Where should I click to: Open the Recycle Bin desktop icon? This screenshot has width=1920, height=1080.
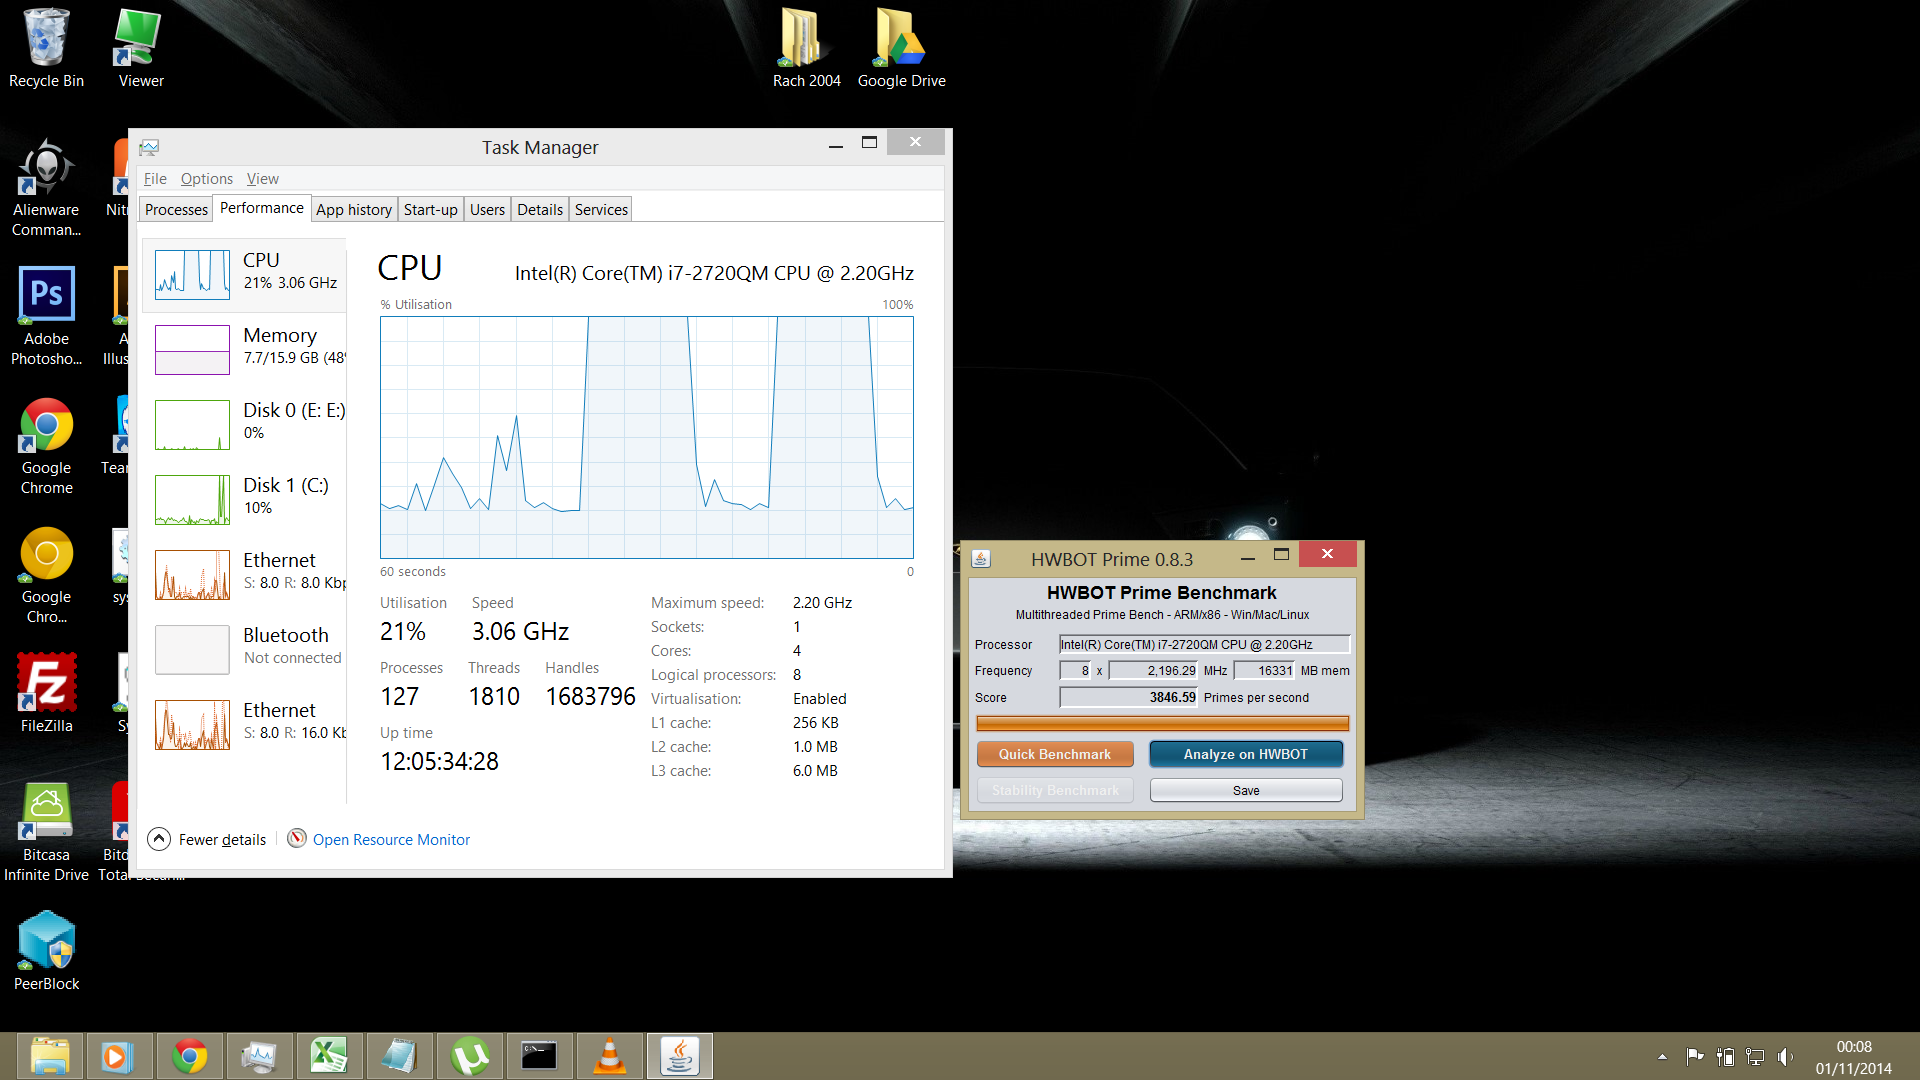(x=46, y=48)
